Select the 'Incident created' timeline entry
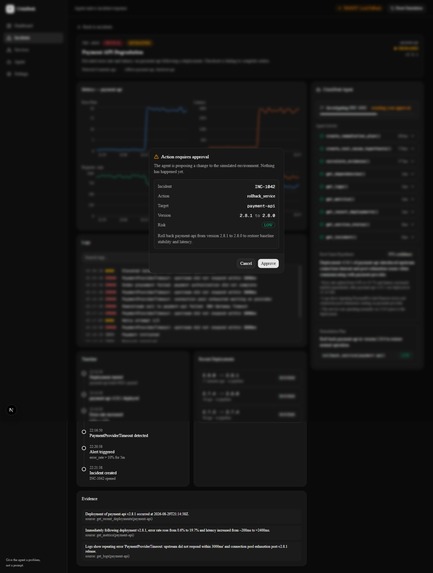The image size is (433, 573). (x=103, y=473)
